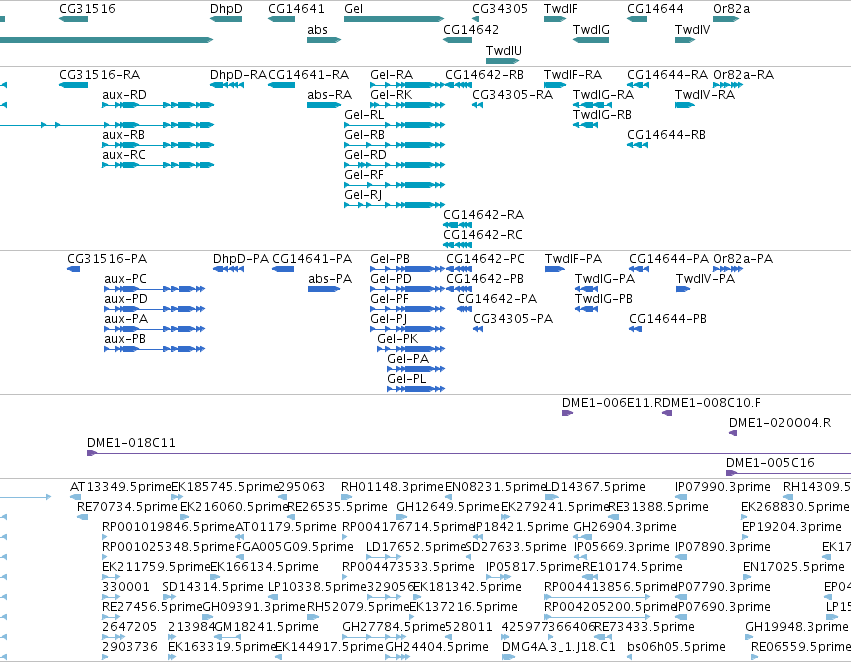This screenshot has height=662, width=851.
Task: Select the CG31516 gene feature
Action: (73, 19)
